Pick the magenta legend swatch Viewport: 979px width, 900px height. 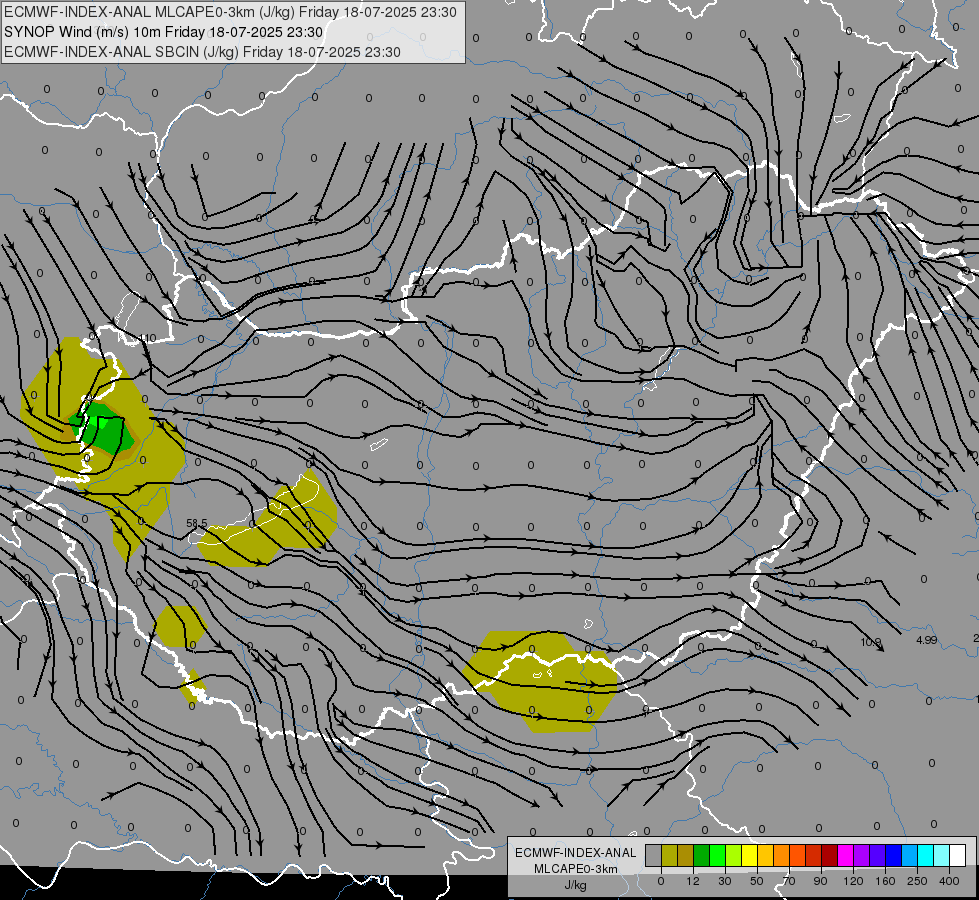[x=845, y=855]
